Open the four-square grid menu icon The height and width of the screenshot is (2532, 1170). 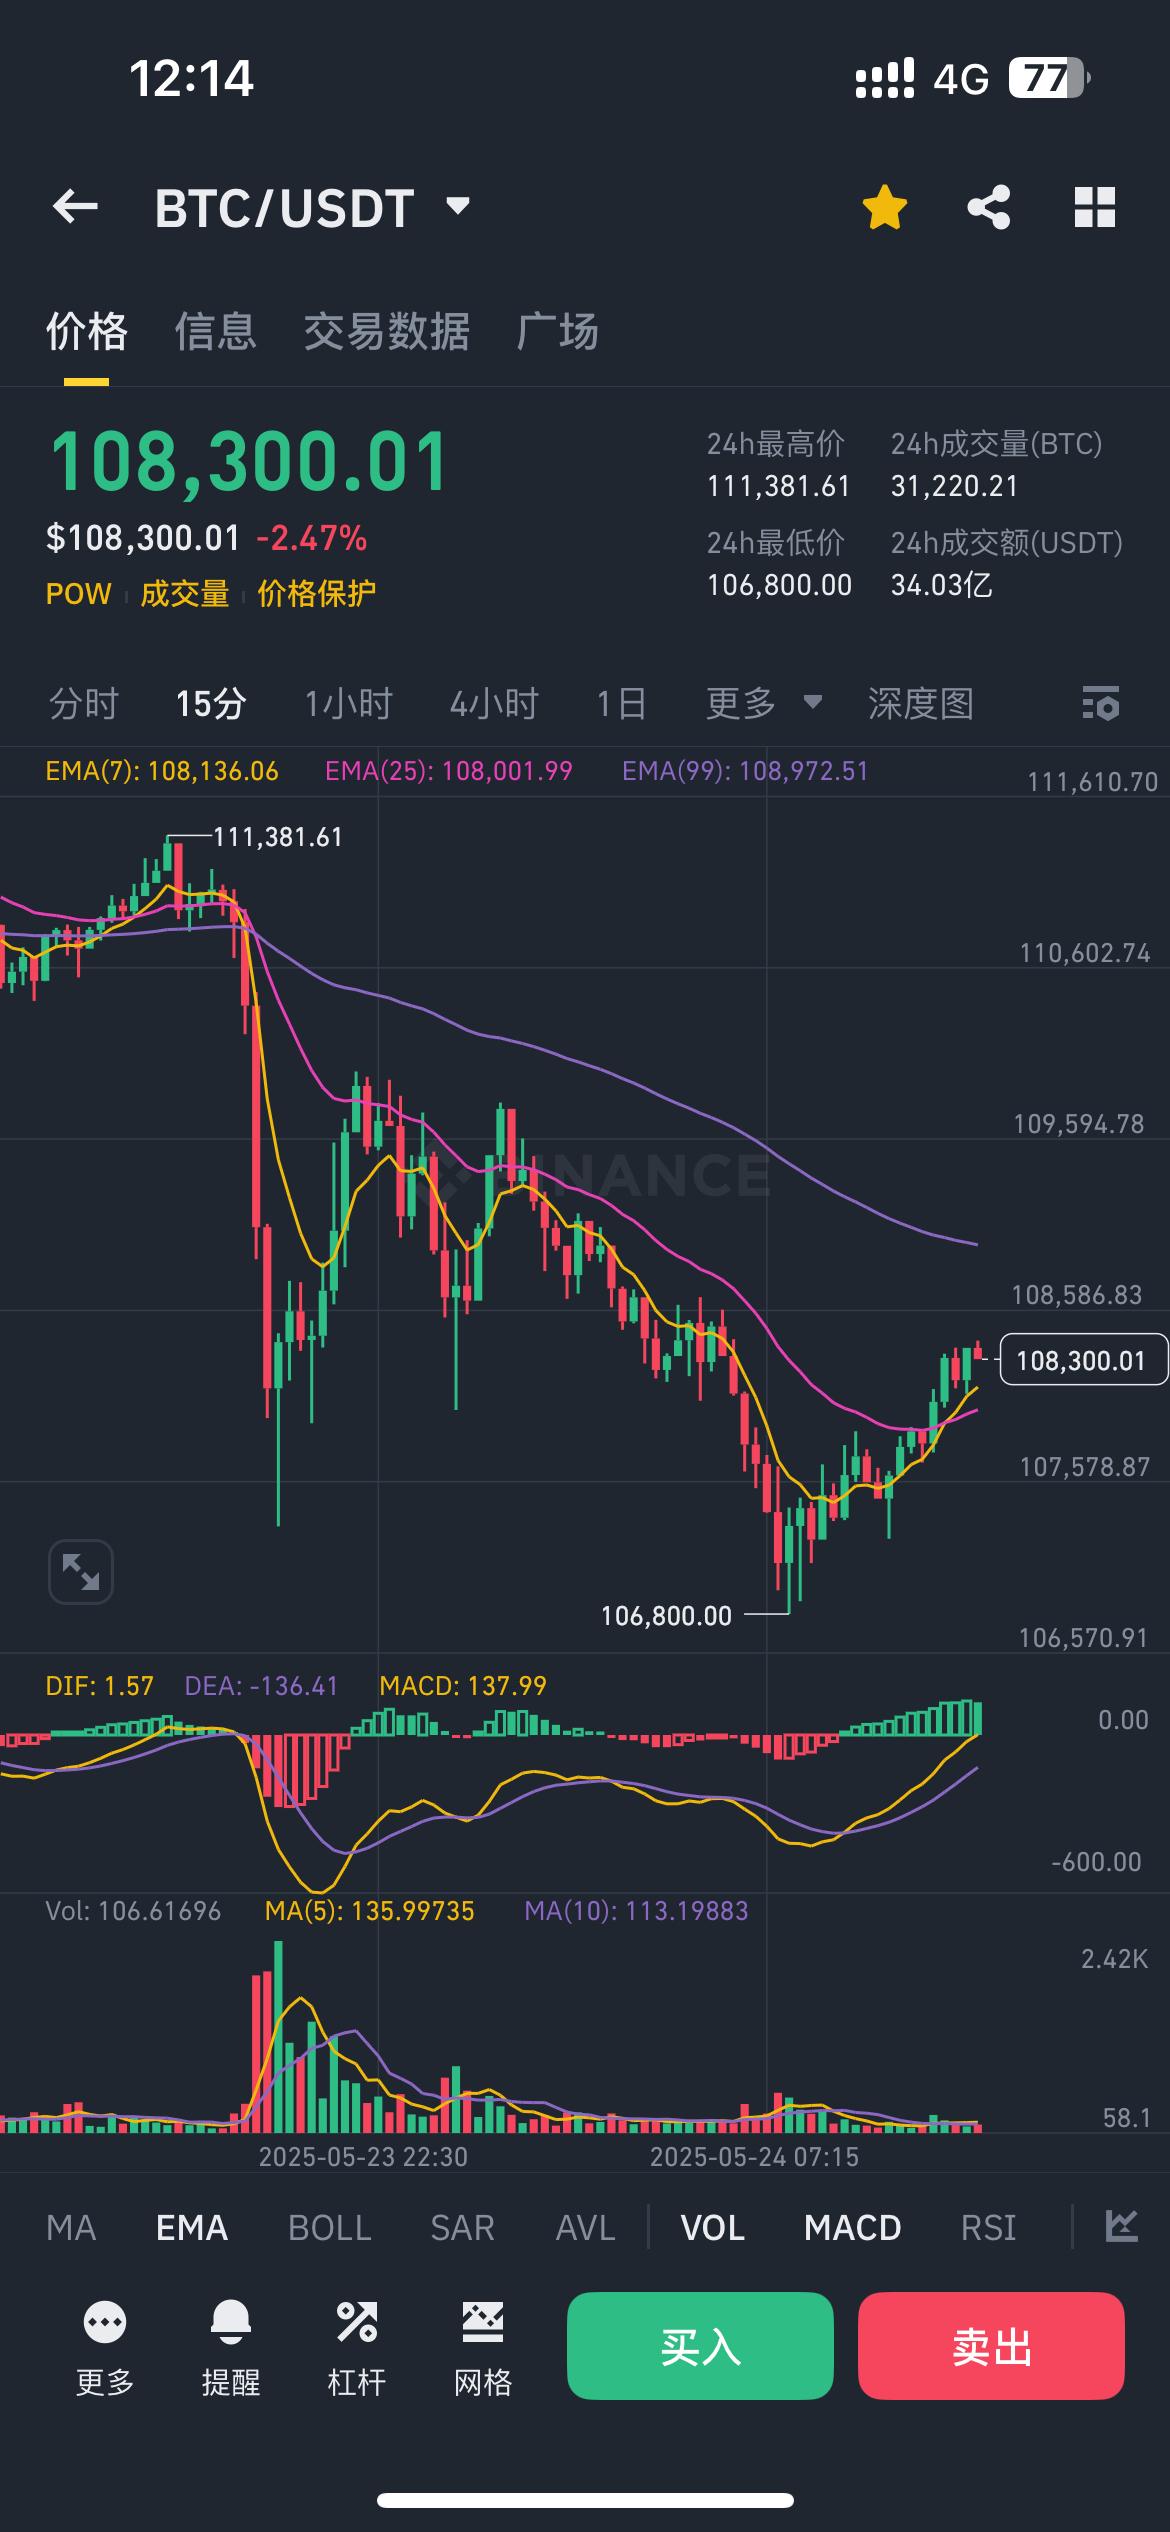(1094, 208)
